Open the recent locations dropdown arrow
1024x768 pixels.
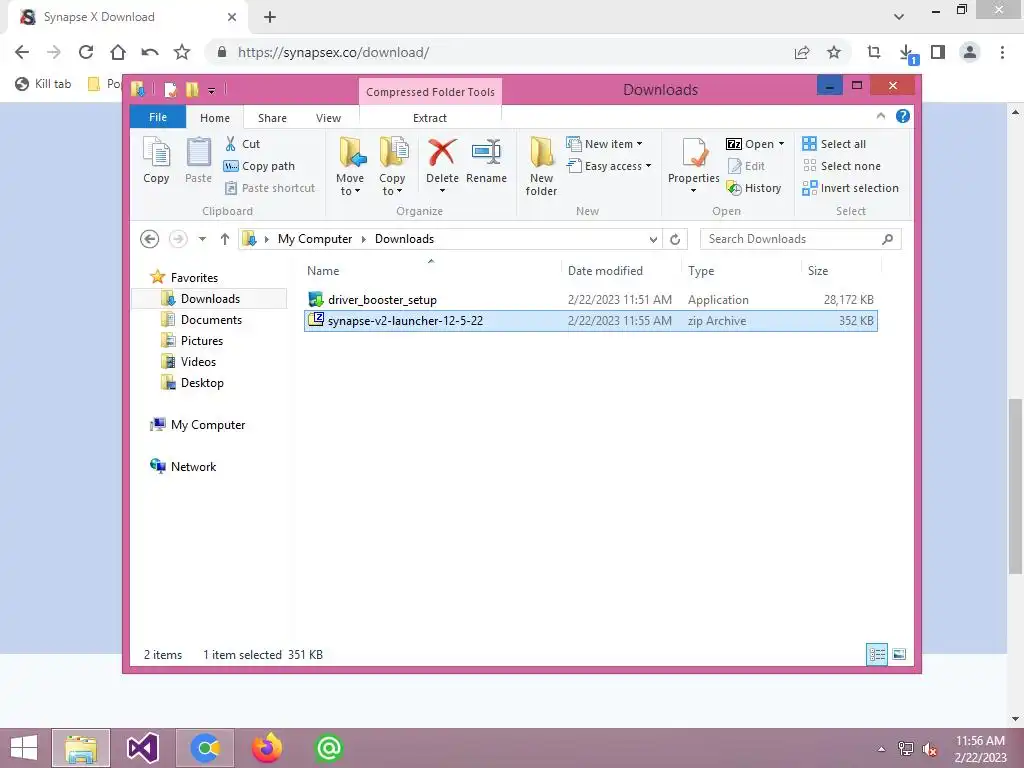[202, 239]
